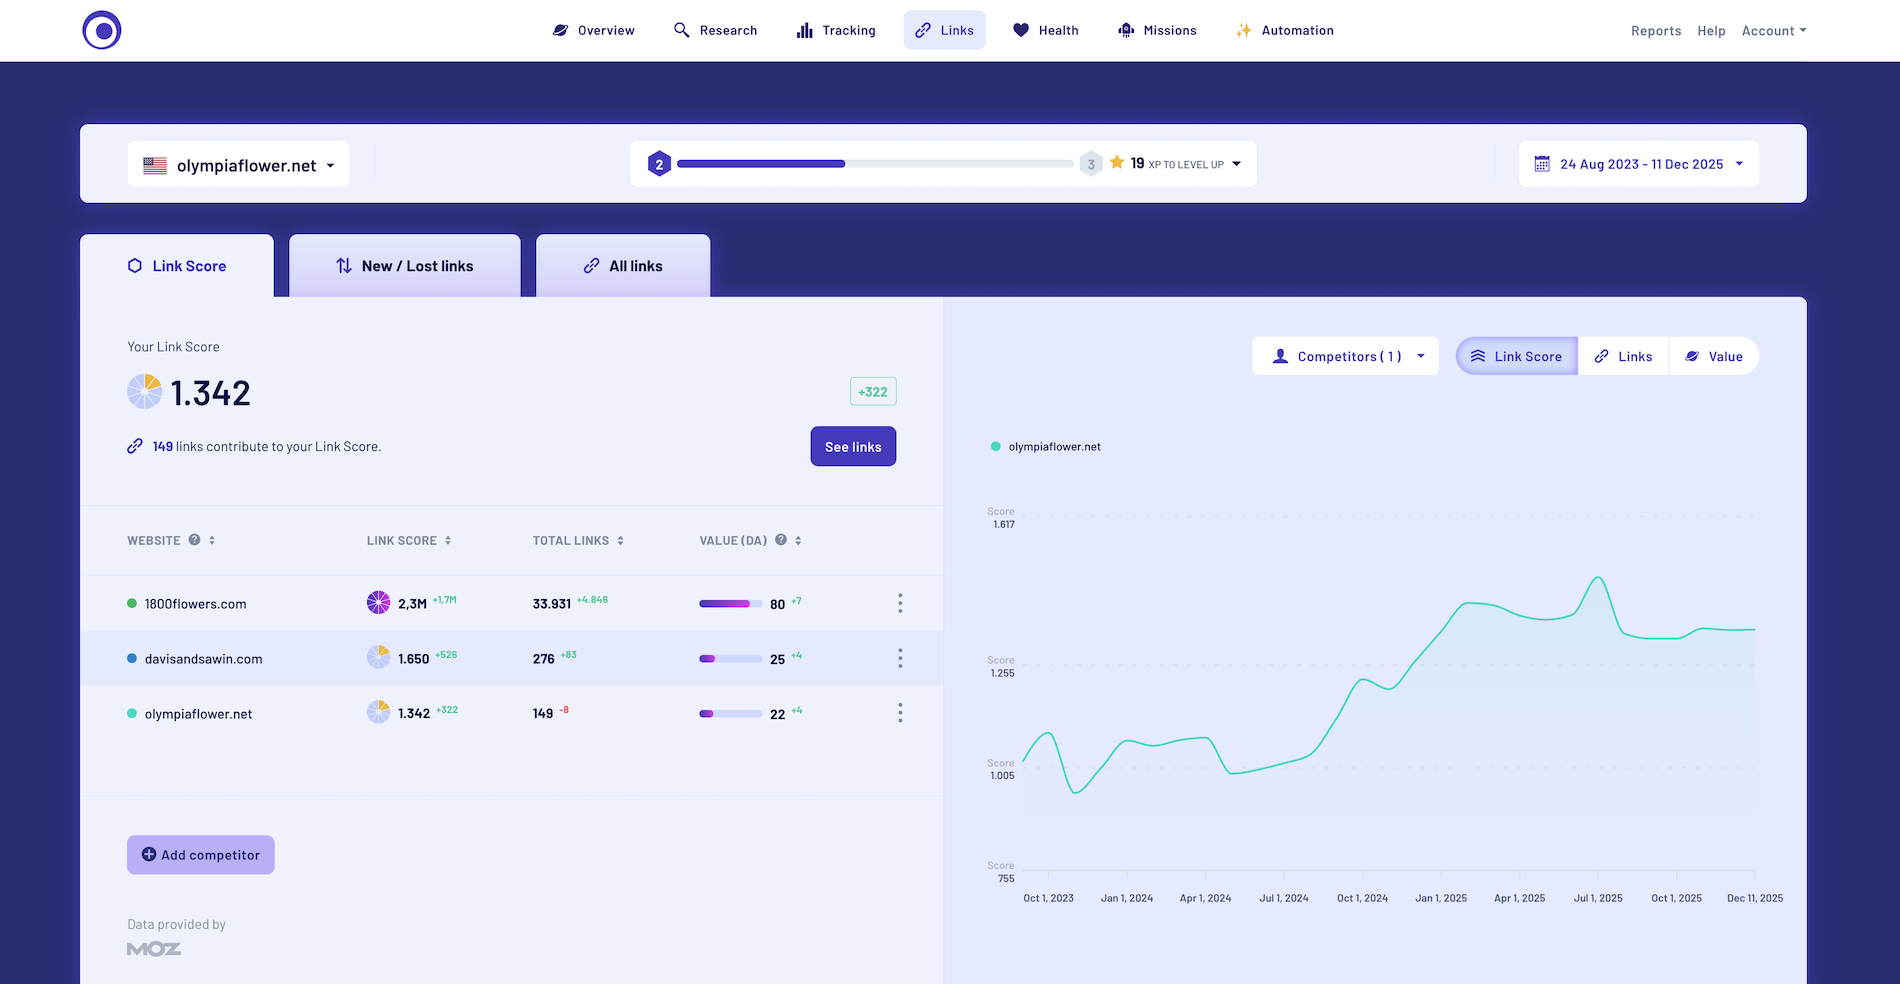Switch chart to Links view
Viewport: 1900px width, 984px height.
1623,357
